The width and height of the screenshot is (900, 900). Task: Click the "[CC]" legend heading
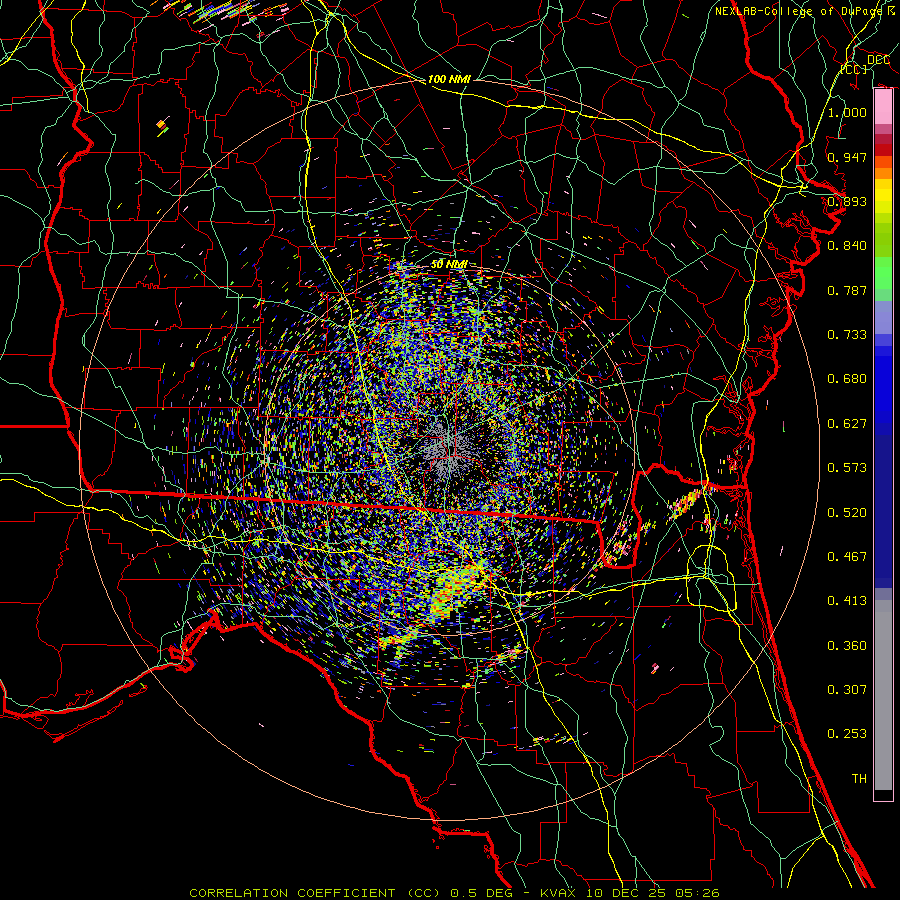pyautogui.click(x=854, y=69)
